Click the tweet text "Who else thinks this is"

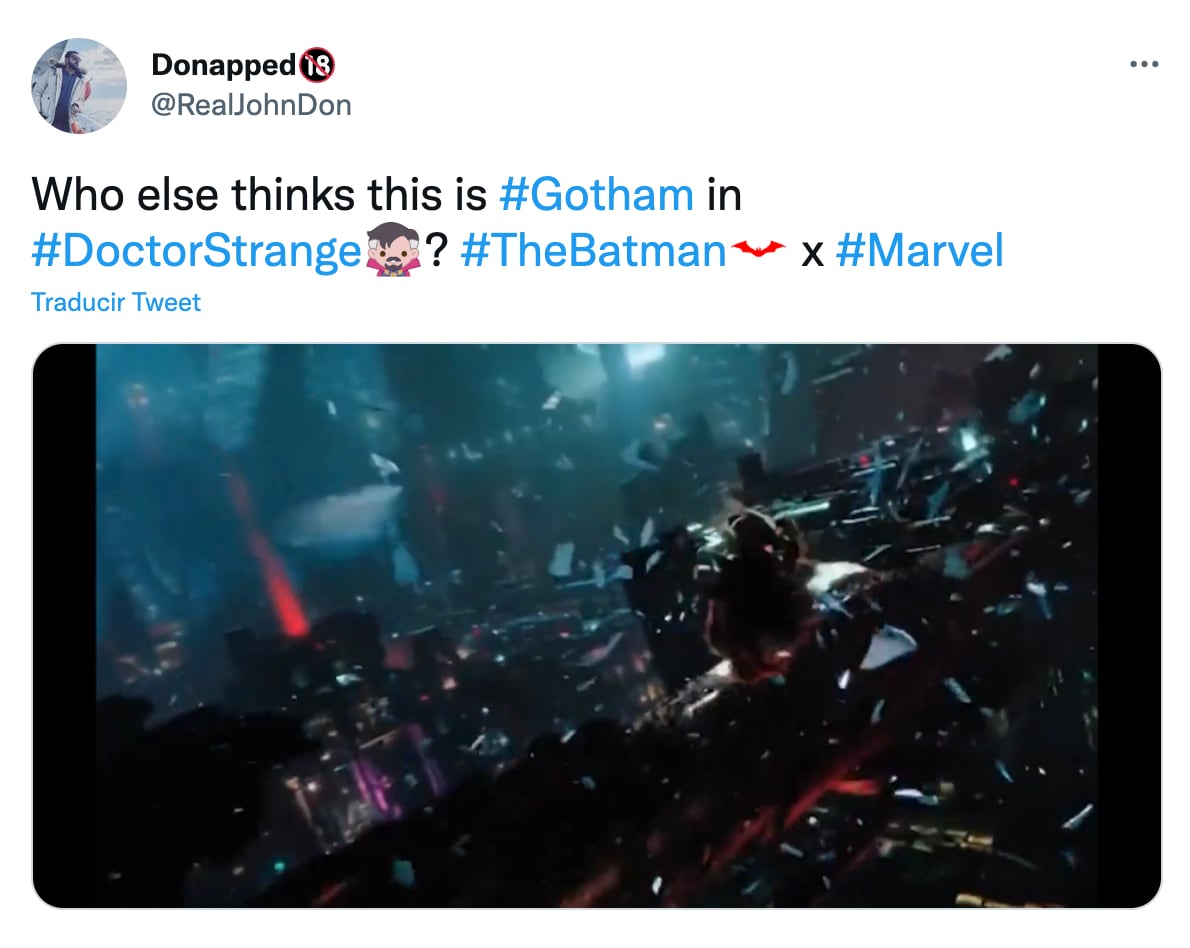coord(259,195)
